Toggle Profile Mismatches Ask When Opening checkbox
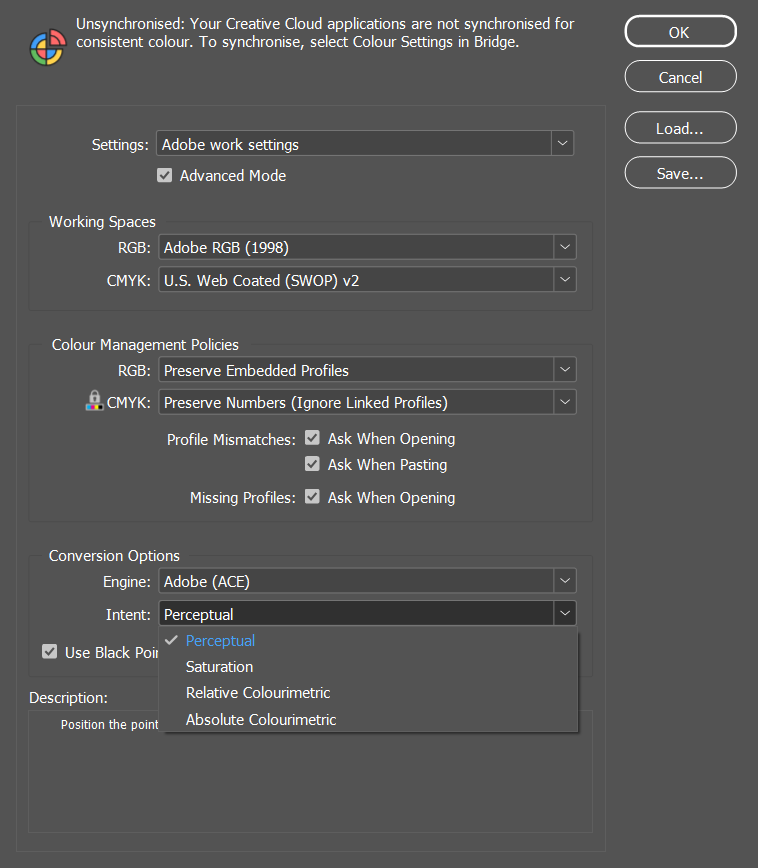The height and width of the screenshot is (868, 758). pos(312,438)
